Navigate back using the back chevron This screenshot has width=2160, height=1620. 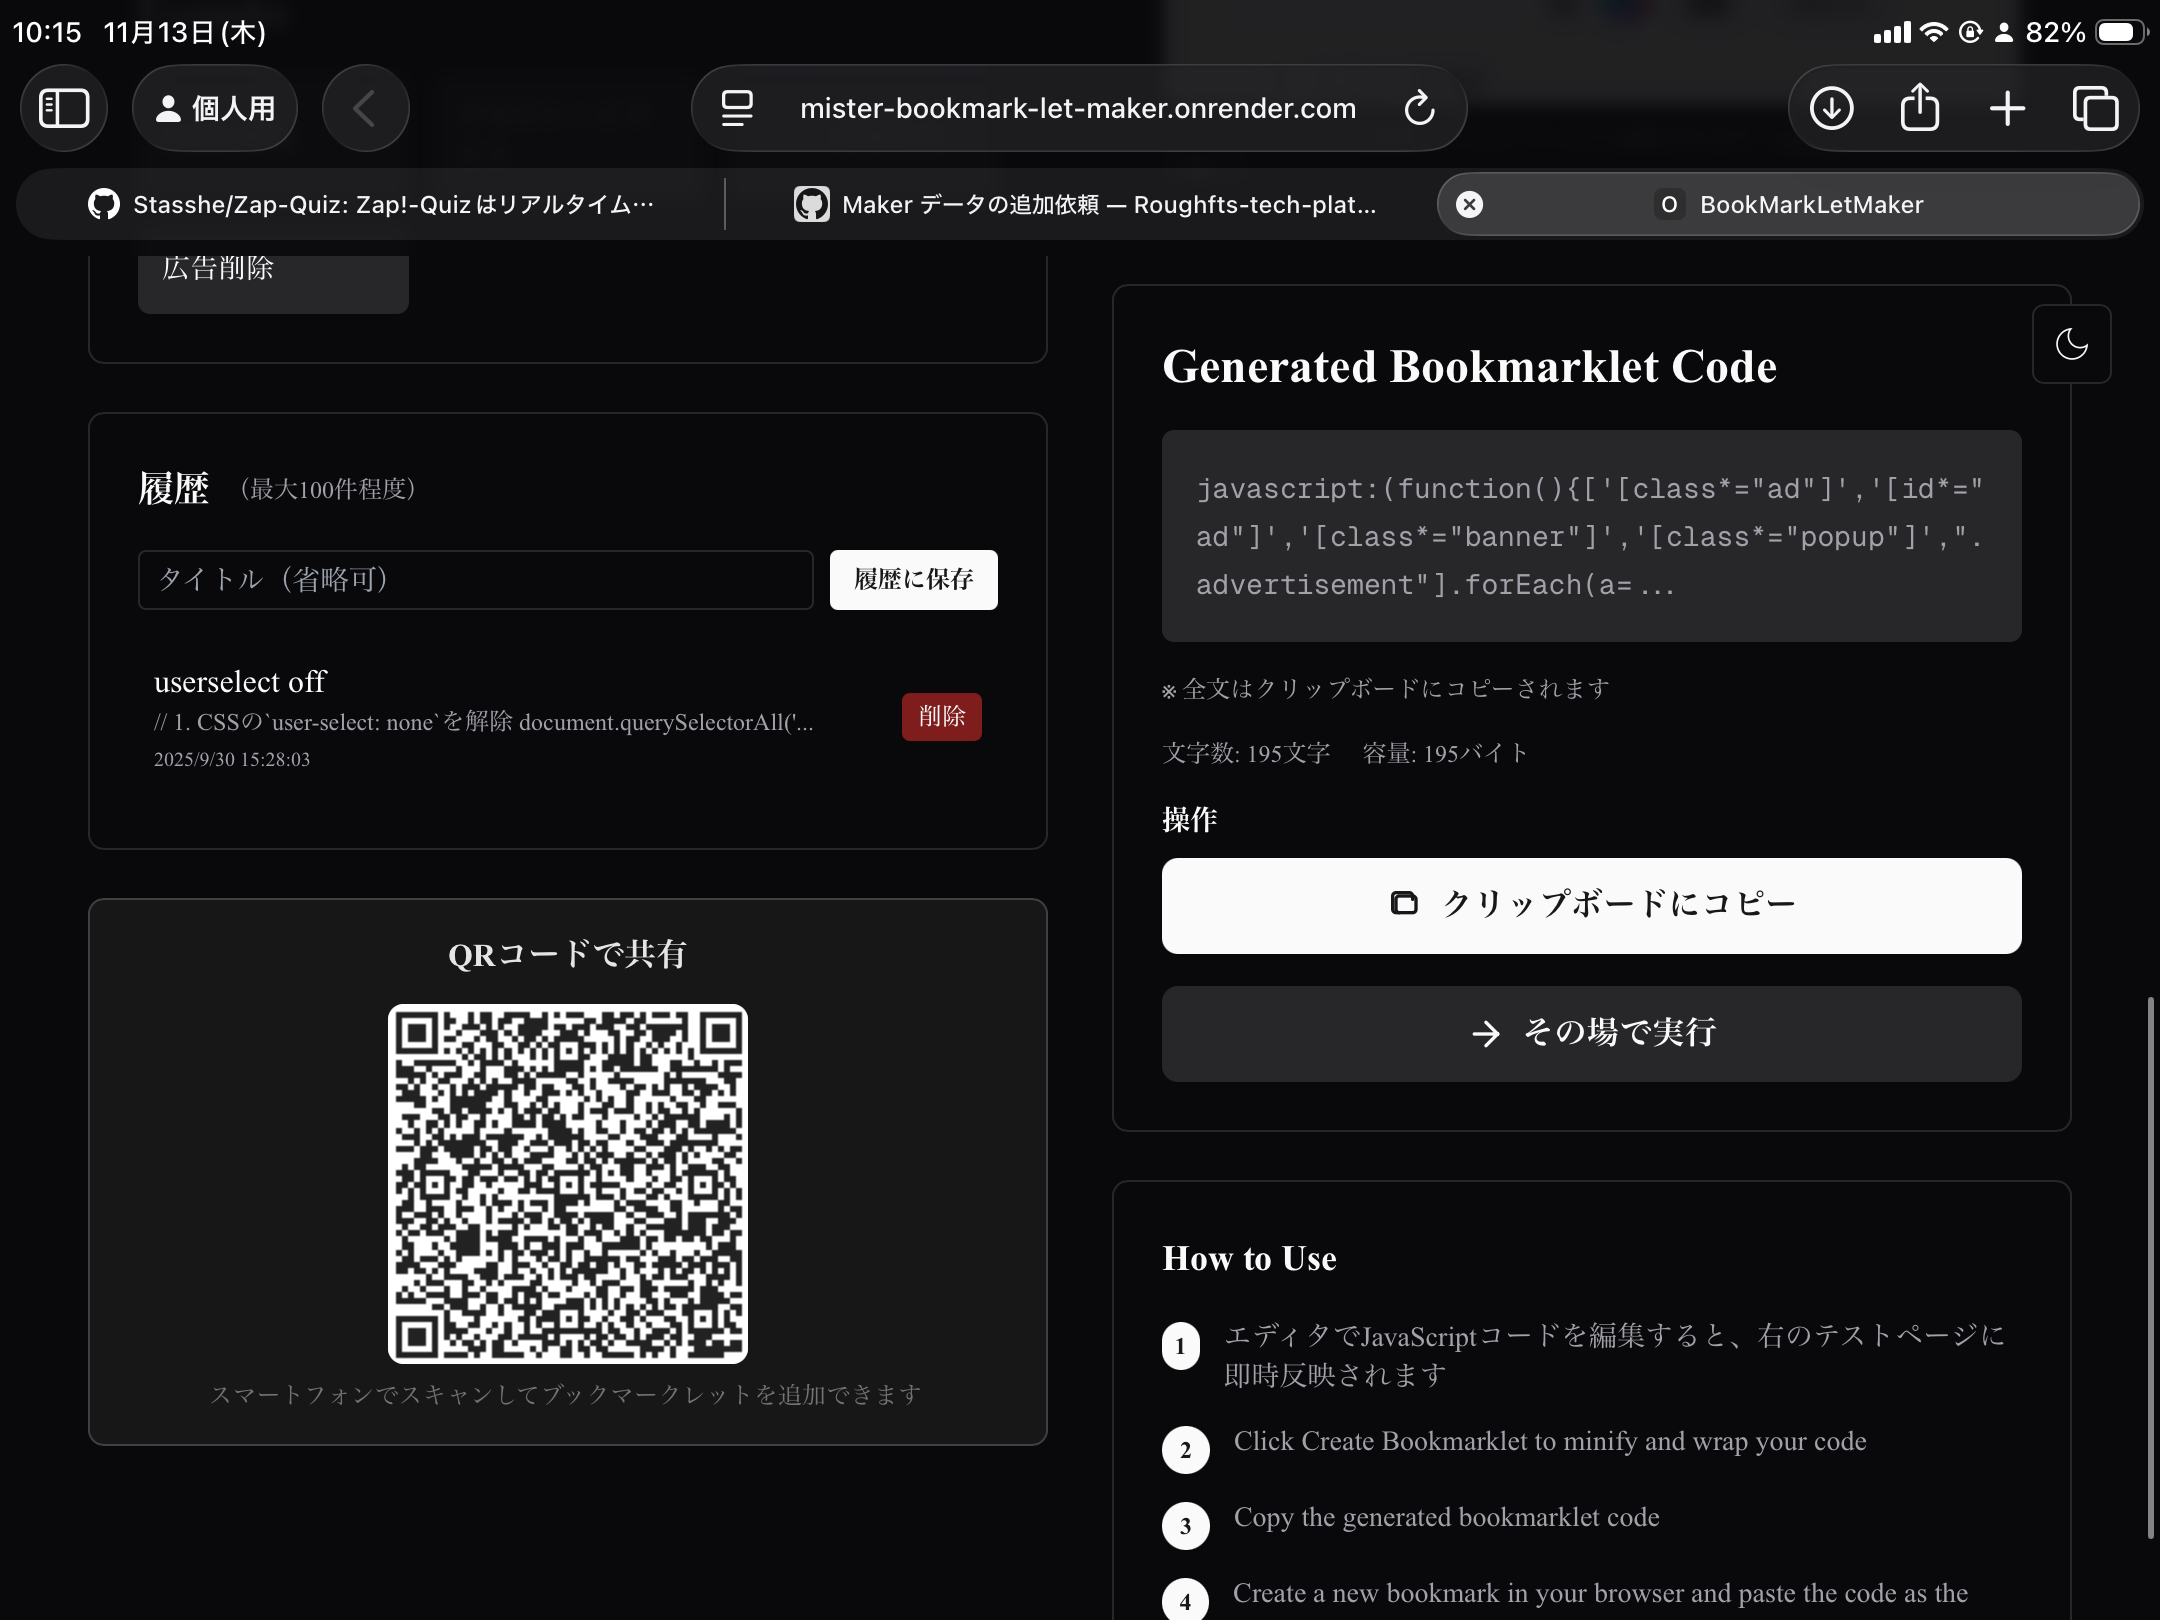pos(364,108)
